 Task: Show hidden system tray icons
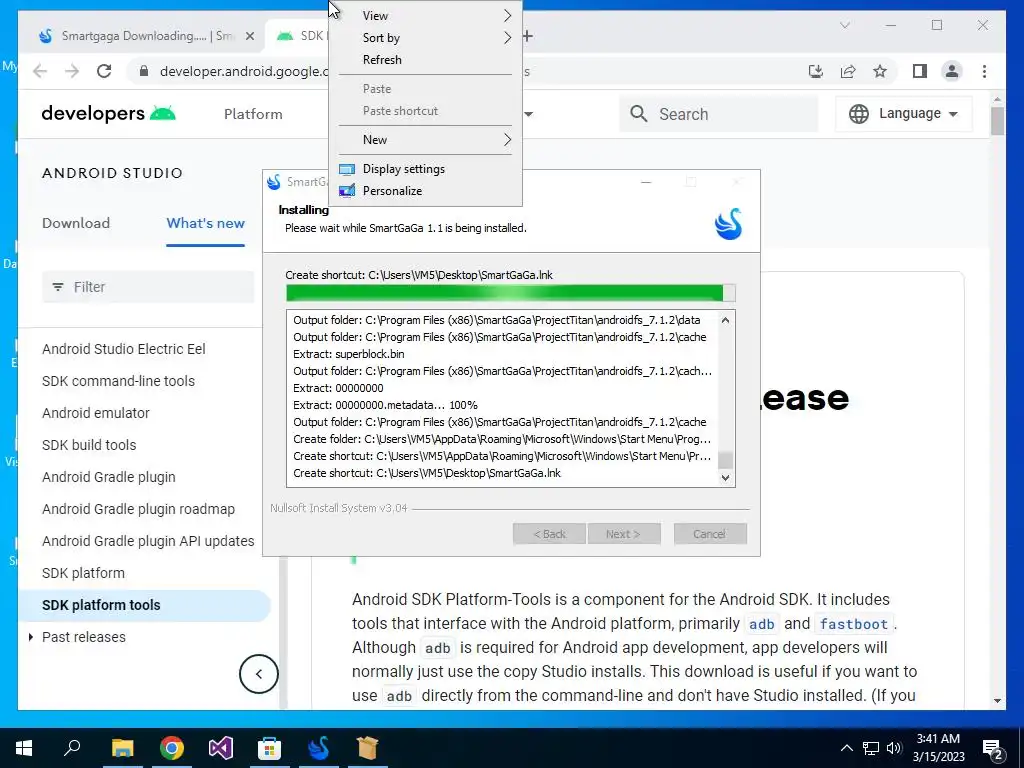click(846, 748)
